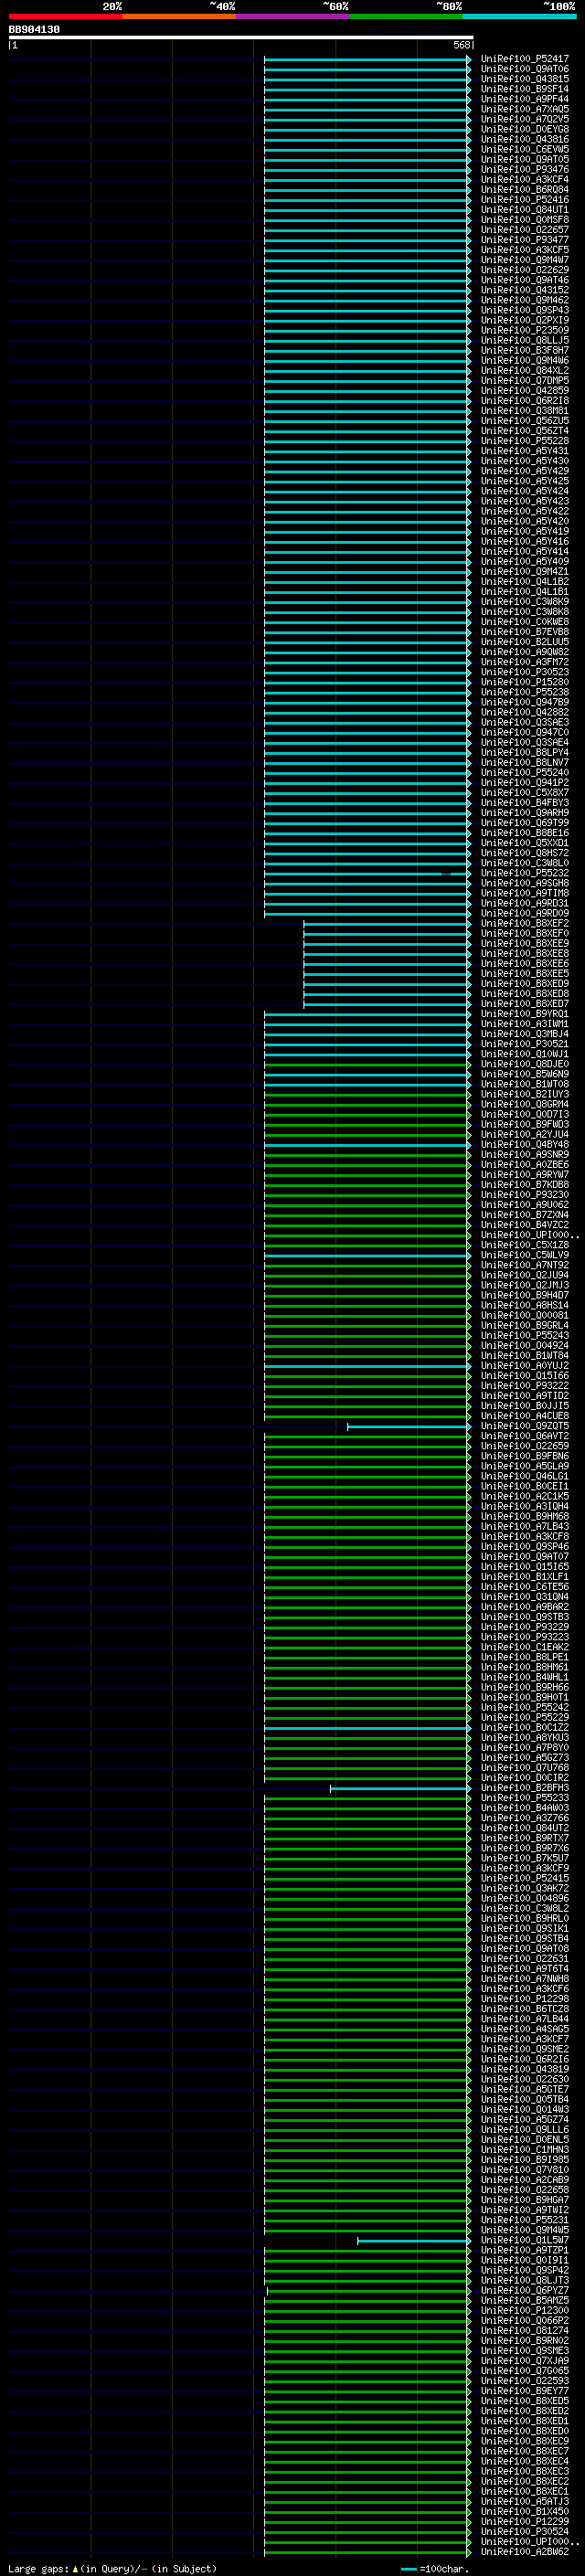
Task: Click the UniRef100_P93476 hit label
Action: 525,170
